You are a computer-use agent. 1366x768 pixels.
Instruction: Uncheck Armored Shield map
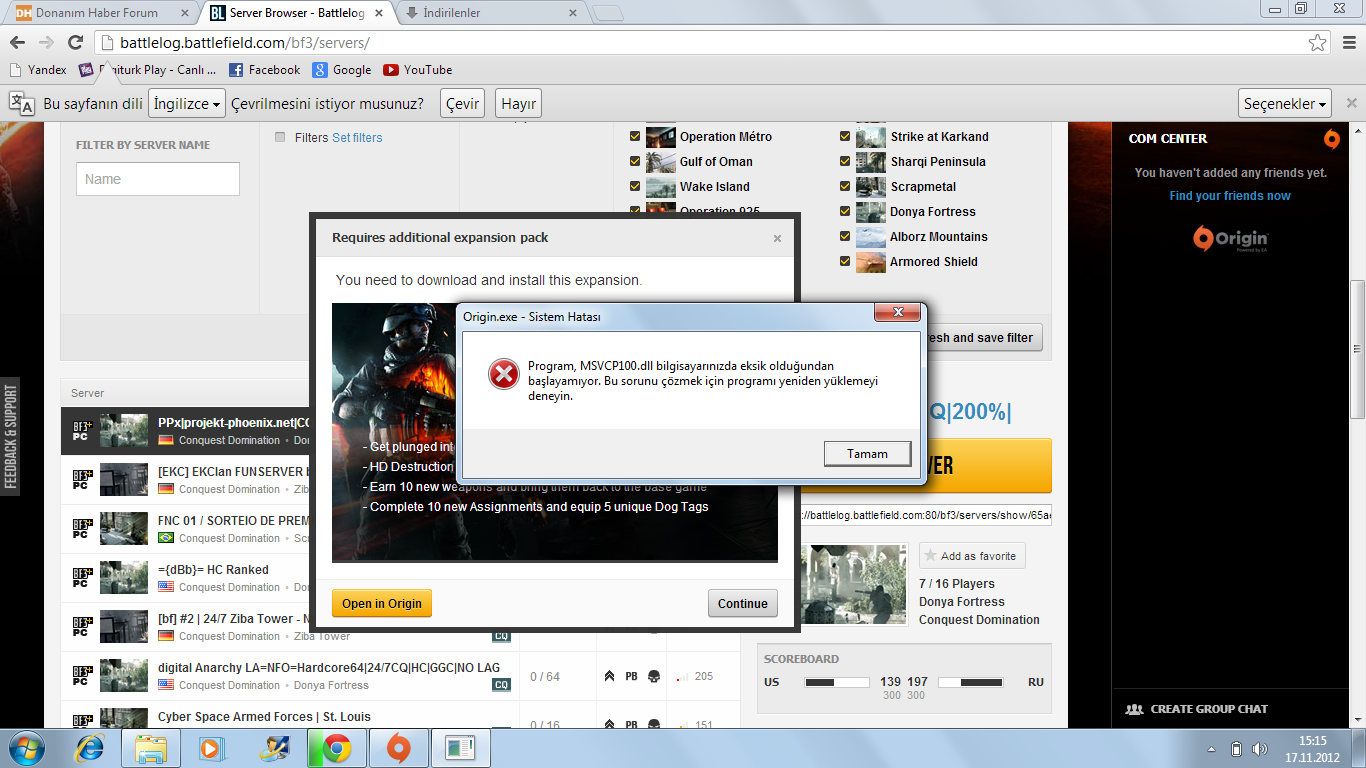tap(846, 261)
